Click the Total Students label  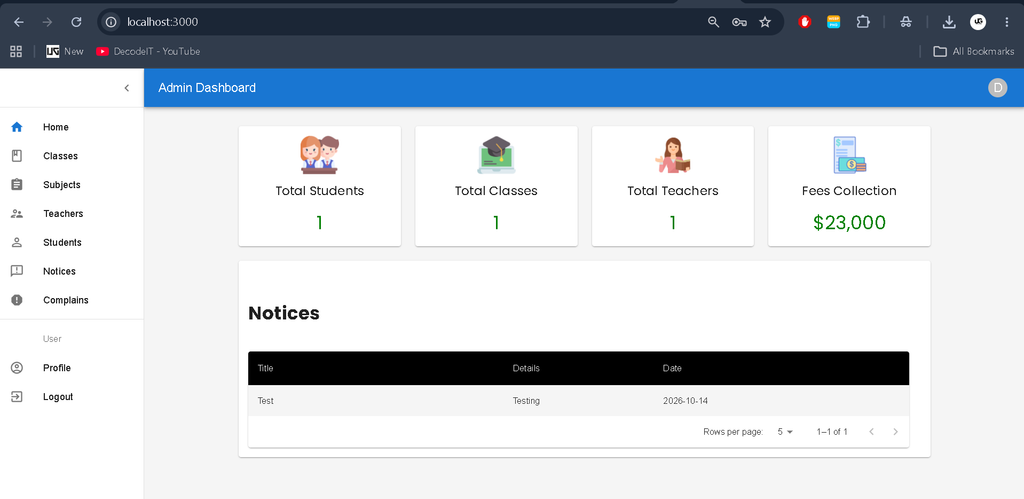[x=319, y=191]
